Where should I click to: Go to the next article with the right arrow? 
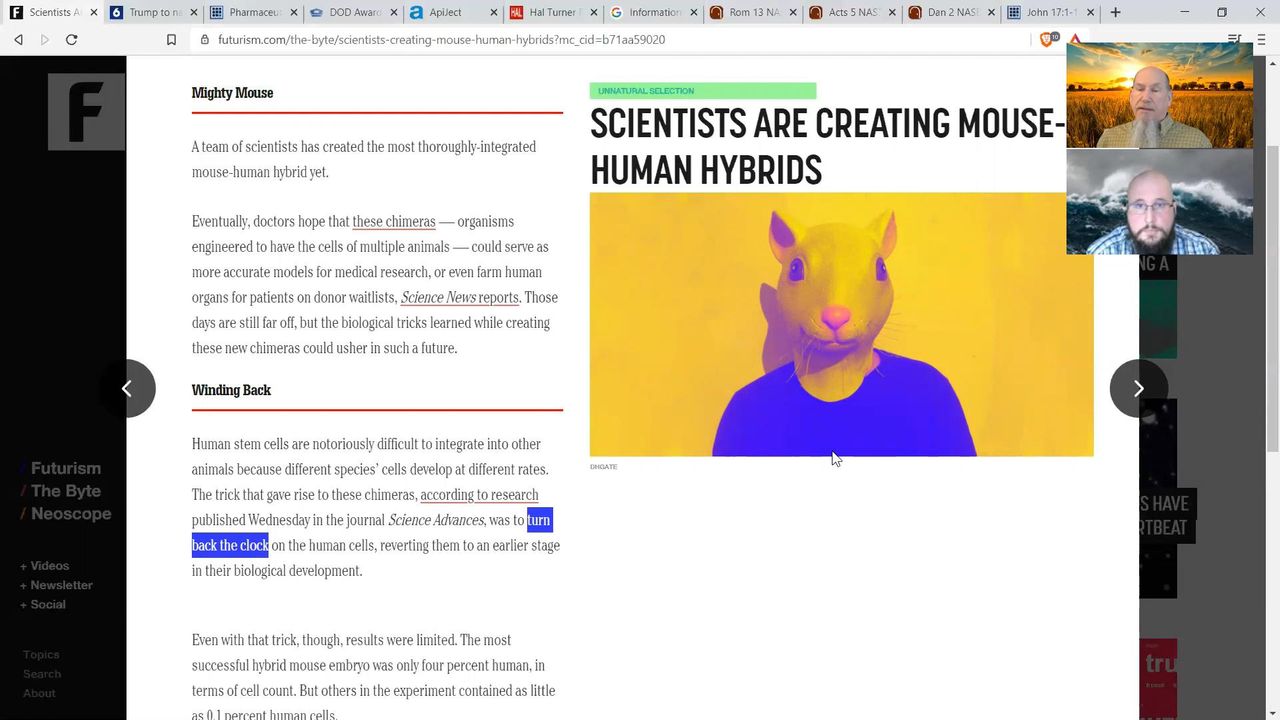[x=1138, y=388]
